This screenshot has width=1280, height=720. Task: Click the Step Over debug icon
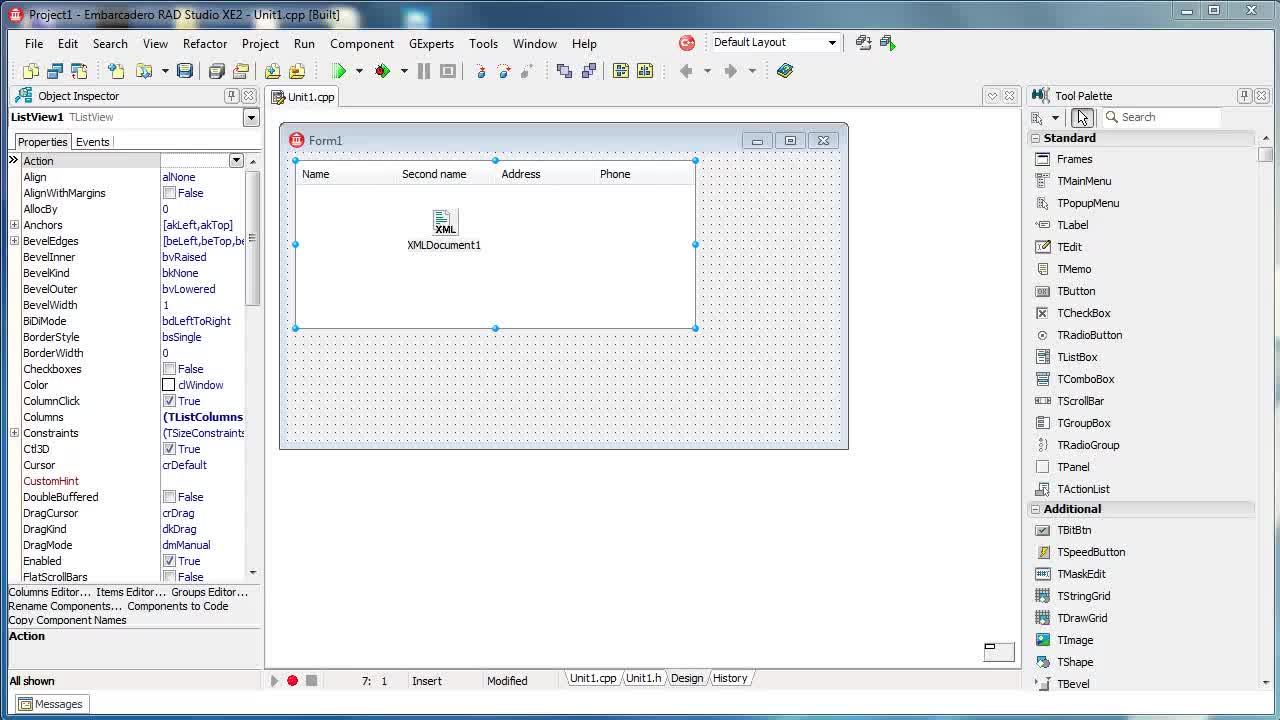pyautogui.click(x=504, y=71)
